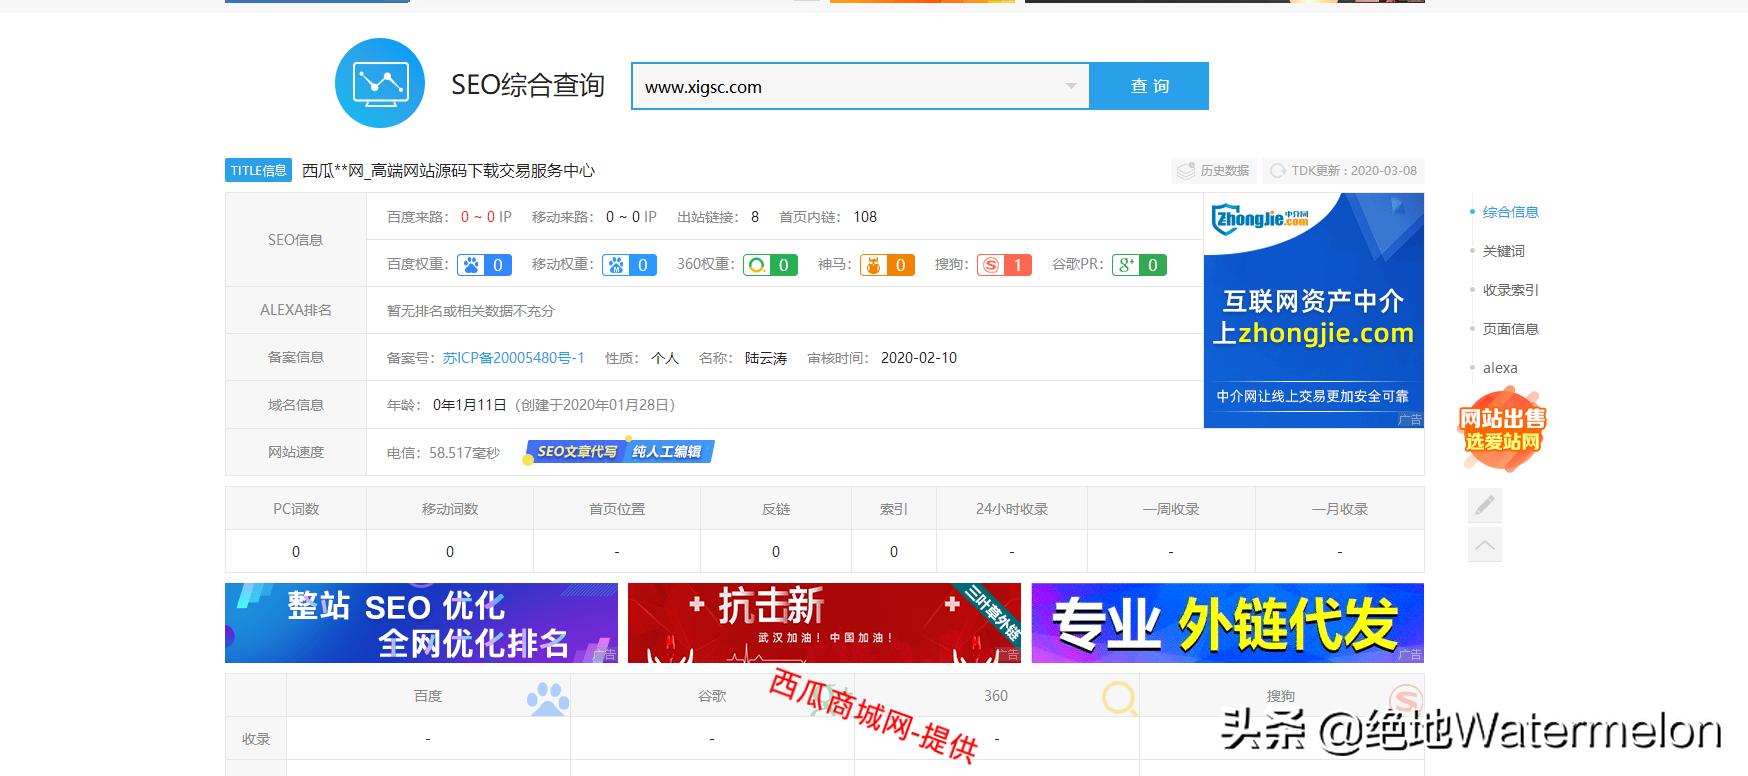Click the 首页内链 value 108
This screenshot has height=776, width=1748.
865,217
